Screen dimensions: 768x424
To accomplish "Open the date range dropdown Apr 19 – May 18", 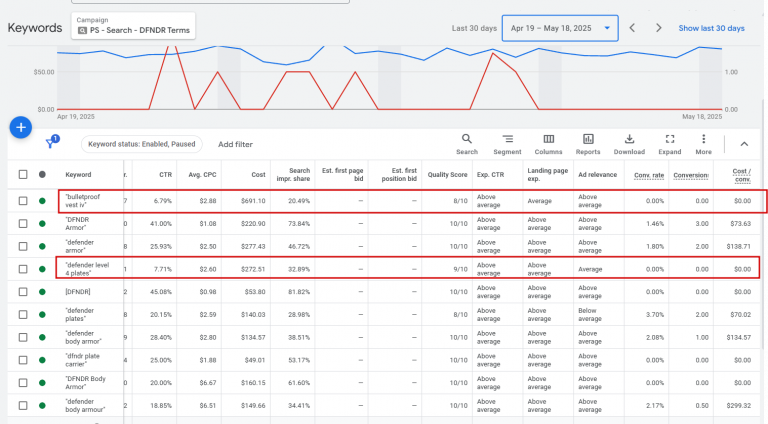I will pyautogui.click(x=560, y=28).
